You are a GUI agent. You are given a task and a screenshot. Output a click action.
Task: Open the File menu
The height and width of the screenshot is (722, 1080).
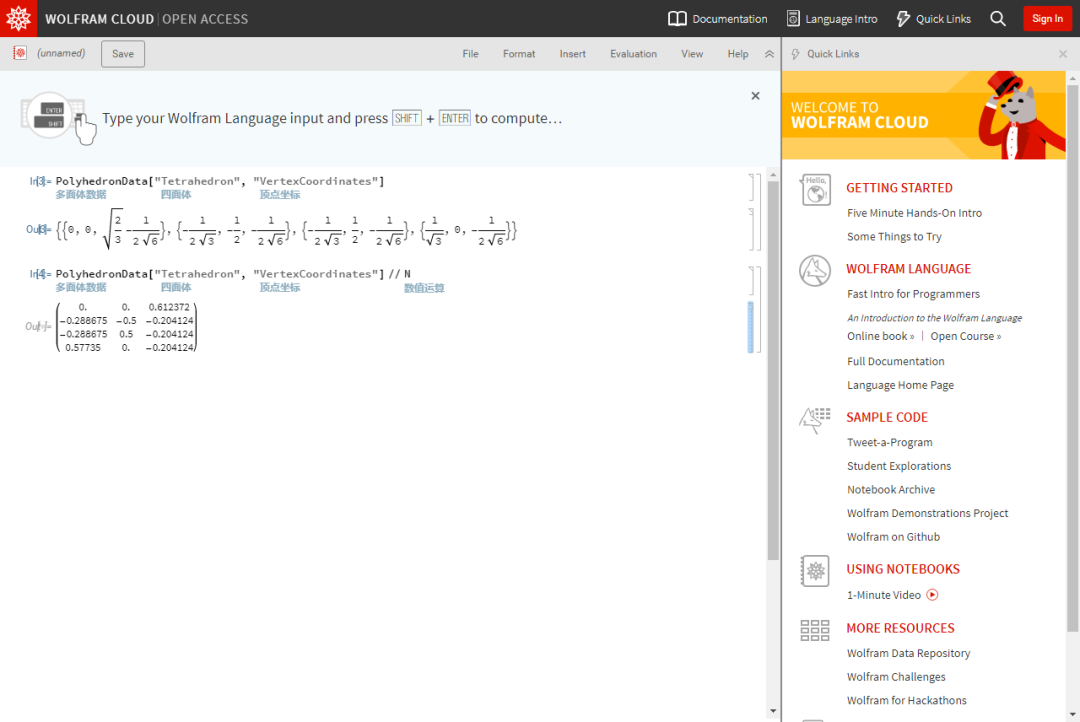(x=470, y=54)
